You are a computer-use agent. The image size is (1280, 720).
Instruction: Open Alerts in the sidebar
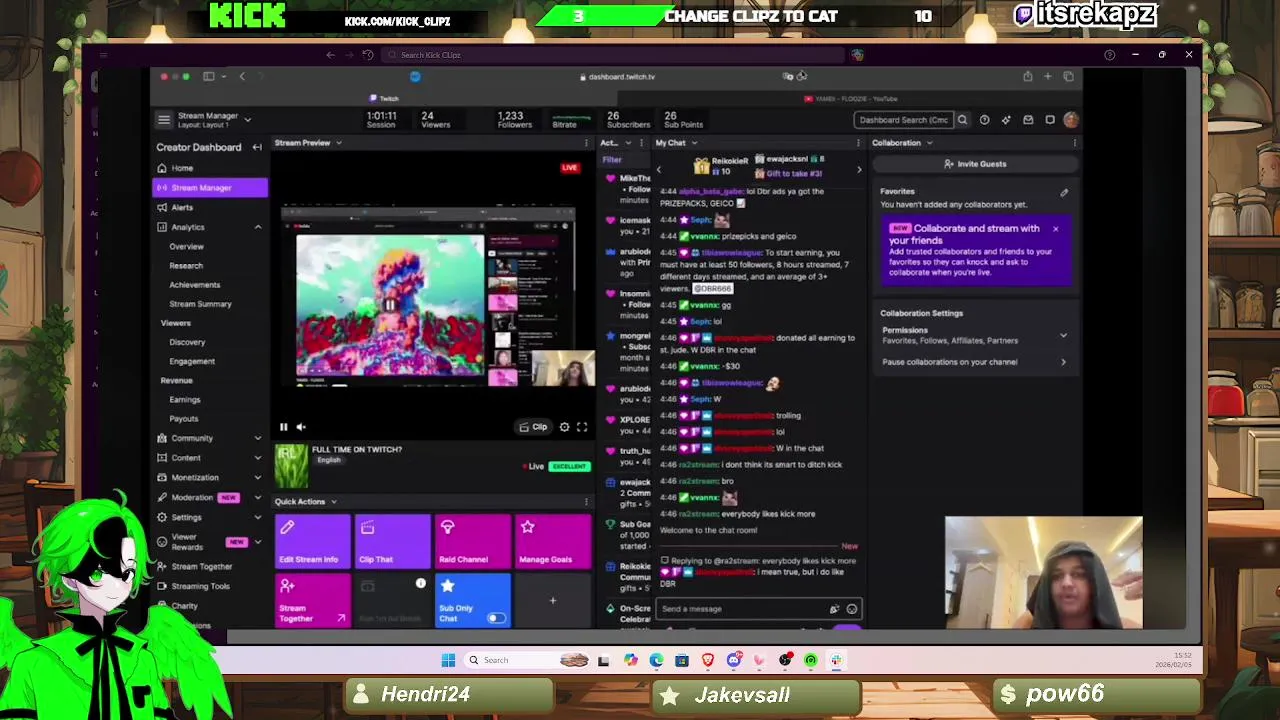pyautogui.click(x=182, y=207)
